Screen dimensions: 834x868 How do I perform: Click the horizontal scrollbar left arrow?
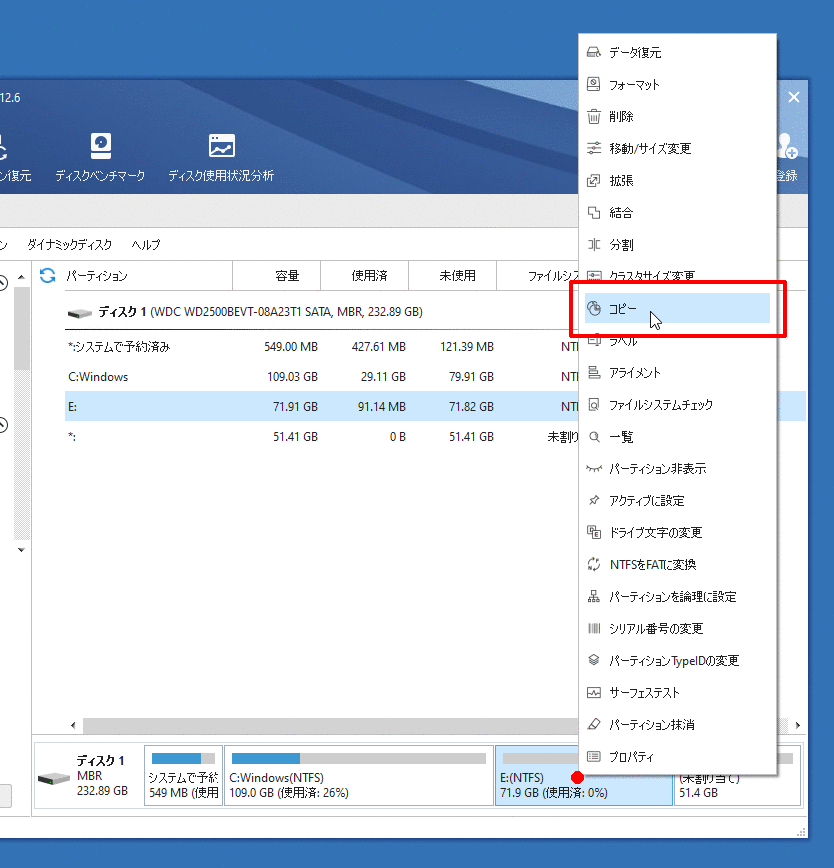click(x=73, y=725)
